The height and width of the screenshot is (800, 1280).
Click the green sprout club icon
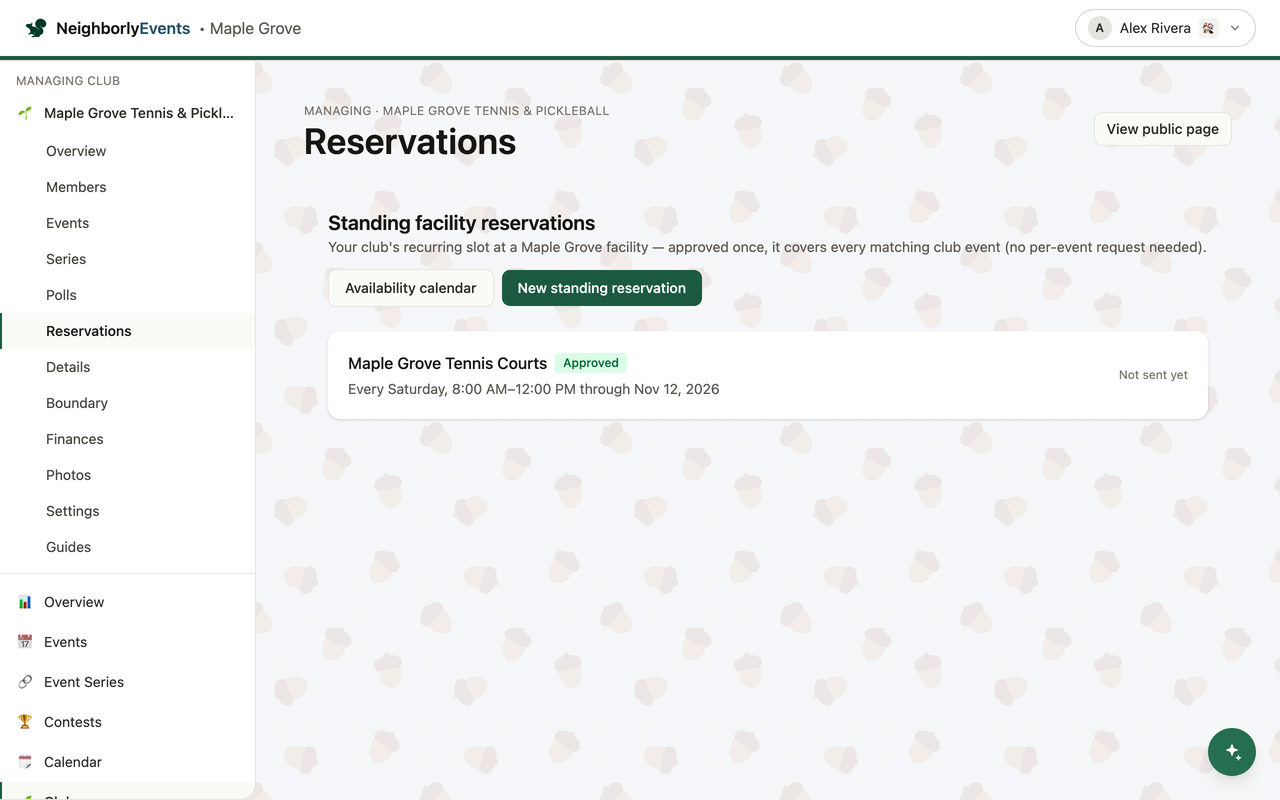click(25, 113)
